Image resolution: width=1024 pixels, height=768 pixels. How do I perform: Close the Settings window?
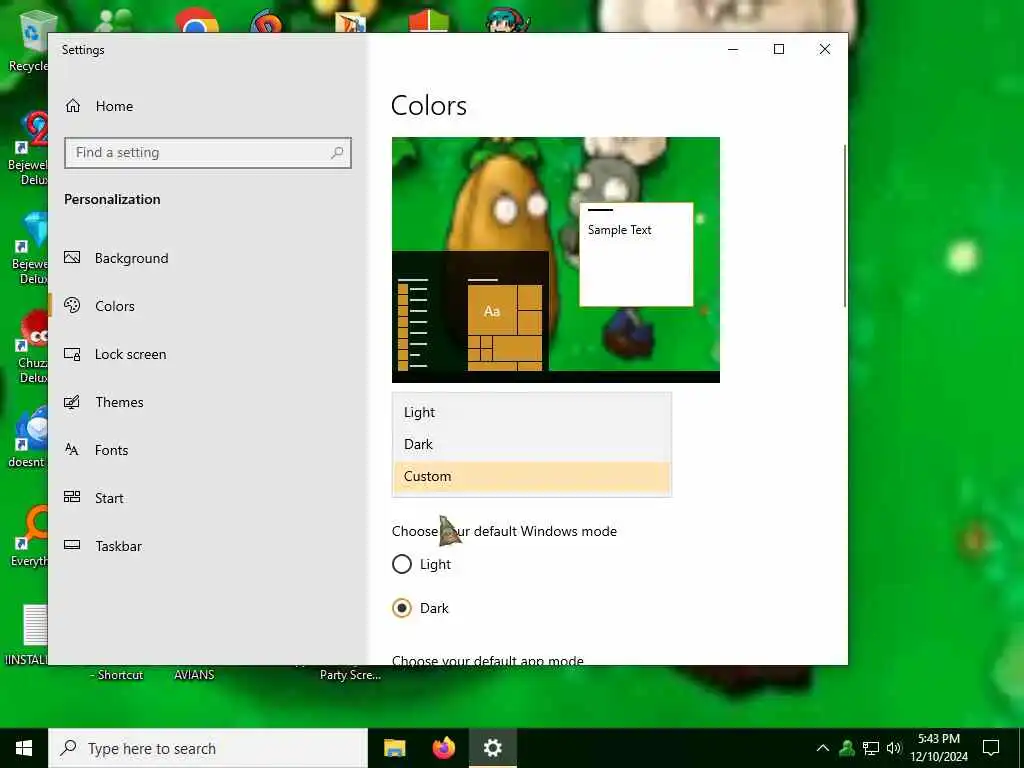click(825, 49)
